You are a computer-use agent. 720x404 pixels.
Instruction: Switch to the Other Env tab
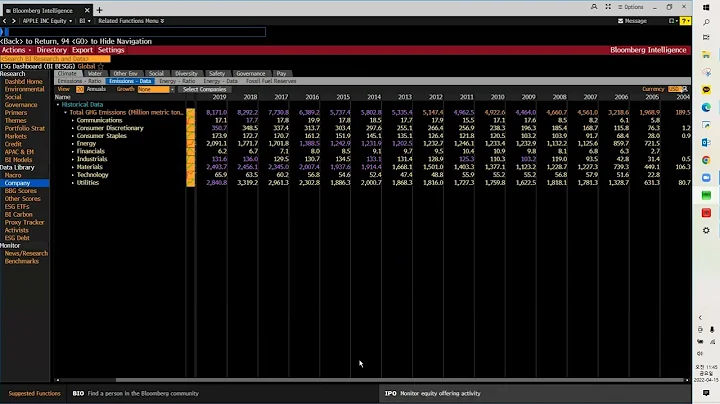tap(125, 73)
